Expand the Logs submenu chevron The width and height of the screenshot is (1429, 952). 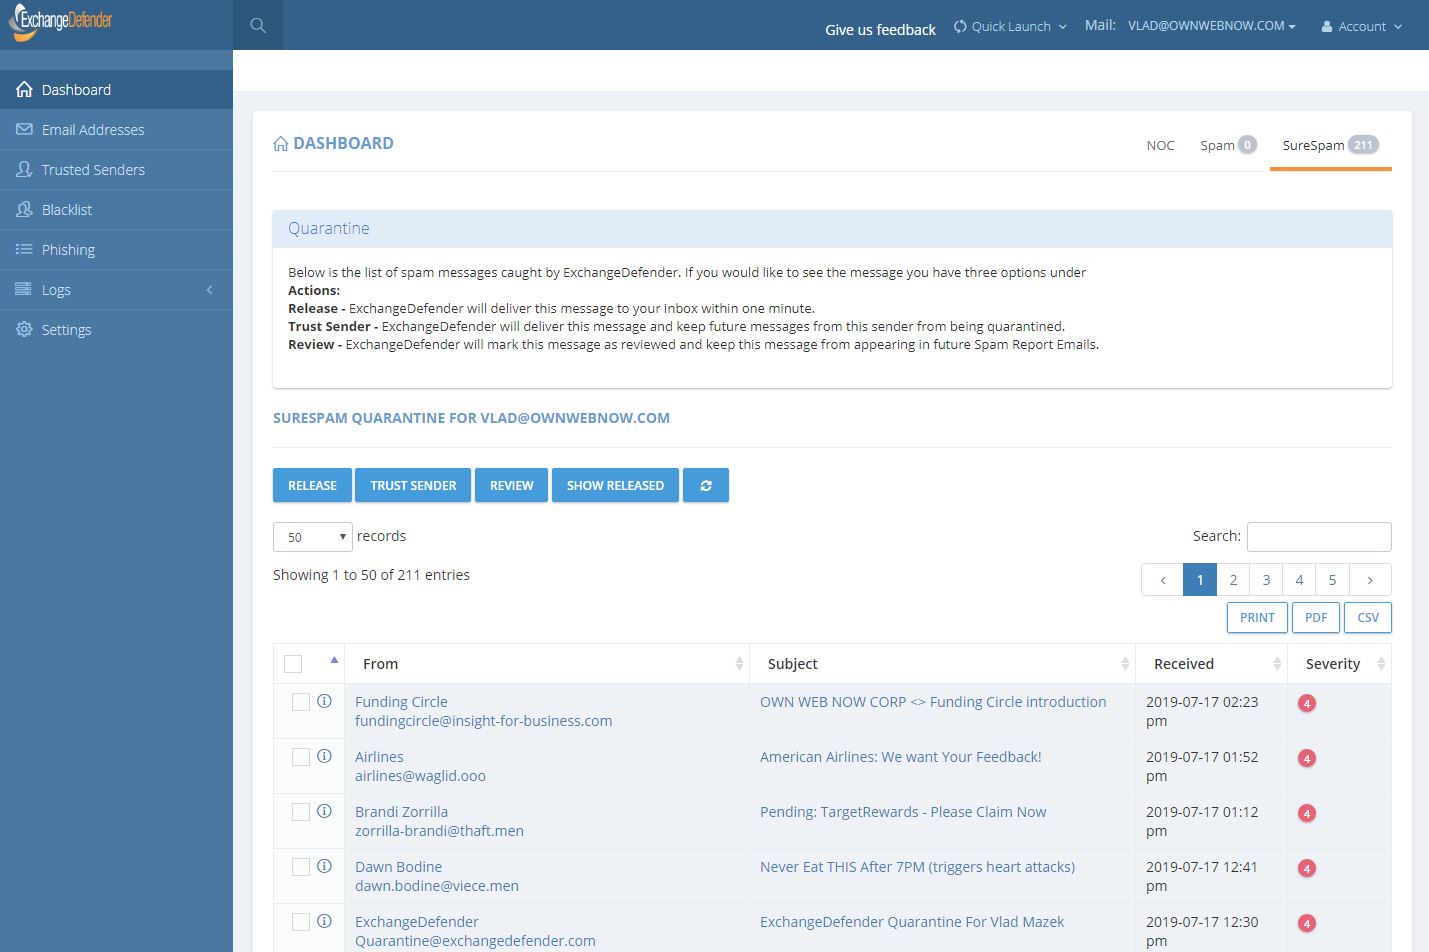[210, 290]
